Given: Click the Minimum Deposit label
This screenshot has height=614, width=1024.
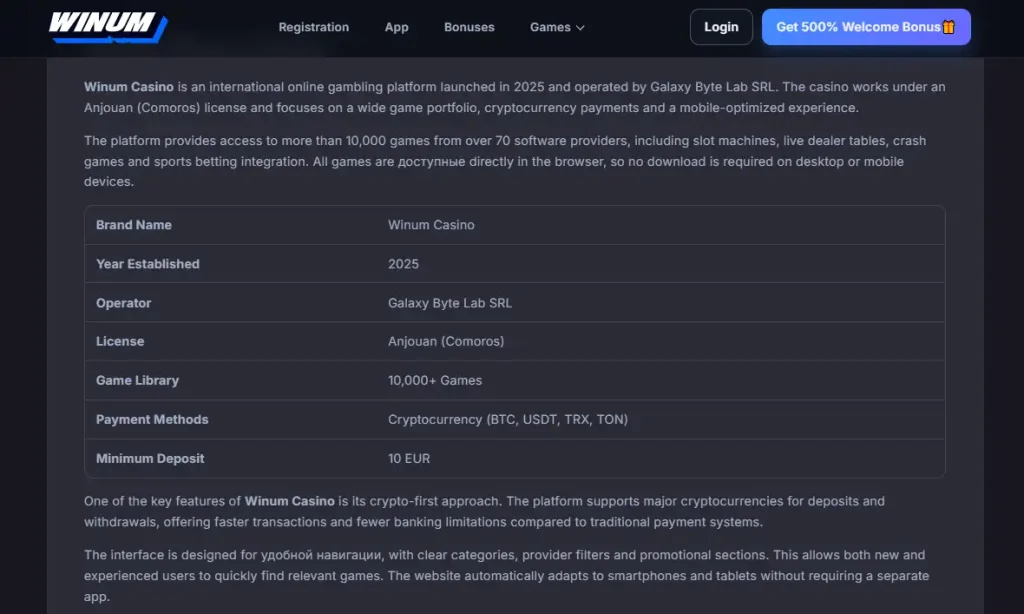Looking at the screenshot, I should pyautogui.click(x=150, y=459).
